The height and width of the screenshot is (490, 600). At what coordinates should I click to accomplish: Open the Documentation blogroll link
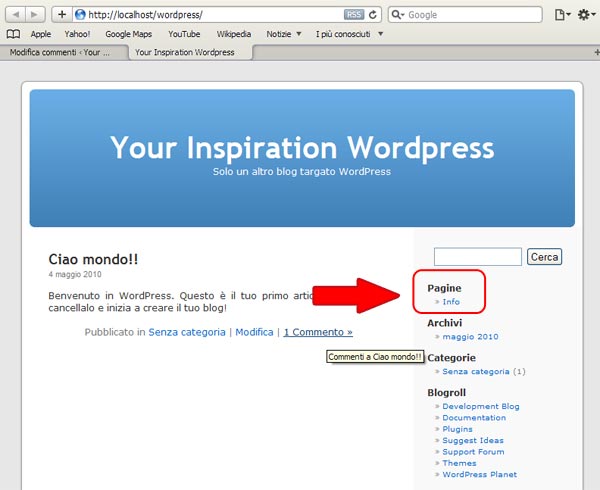pos(474,418)
